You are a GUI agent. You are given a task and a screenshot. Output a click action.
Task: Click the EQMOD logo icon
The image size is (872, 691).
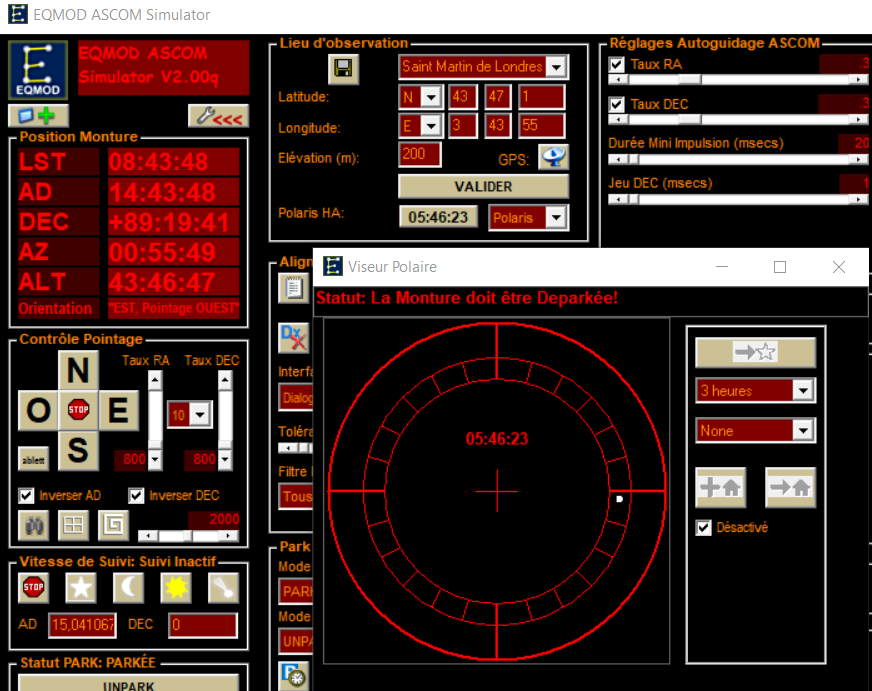(x=38, y=70)
